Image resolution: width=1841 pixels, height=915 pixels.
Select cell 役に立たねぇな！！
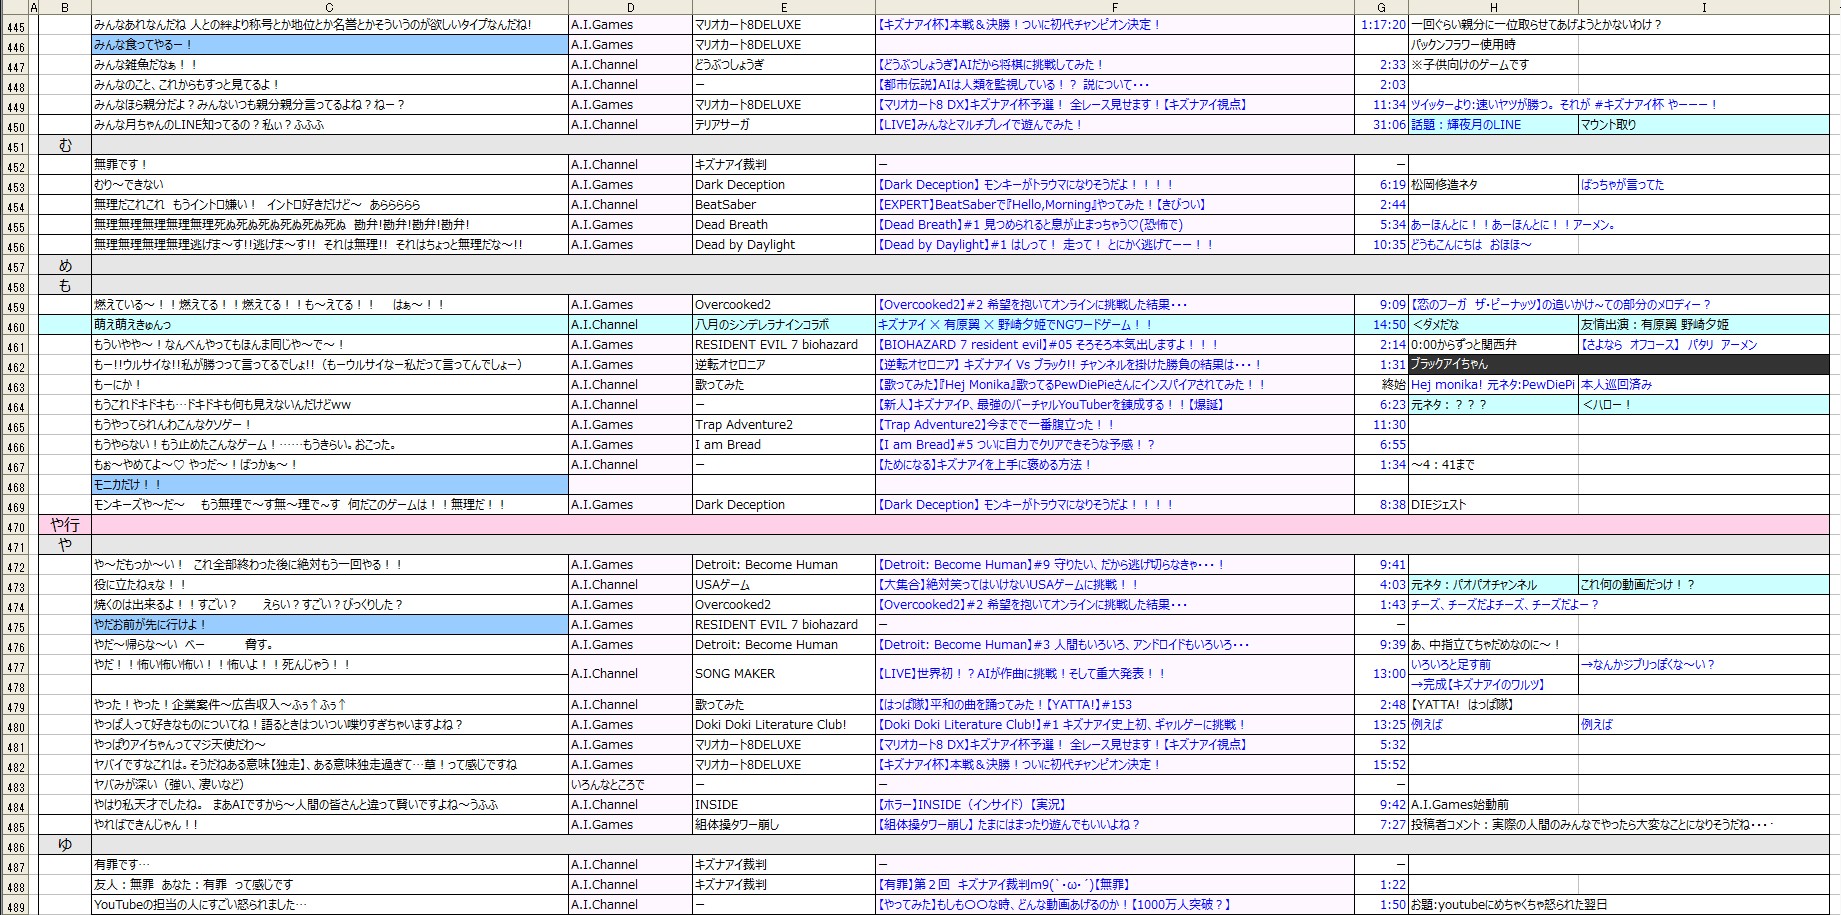(x=329, y=585)
